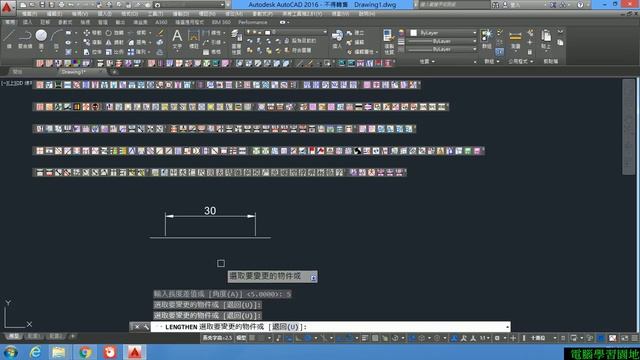Click the Copy tool icon in Modify panel
640x360 pixels.
tap(87, 42)
